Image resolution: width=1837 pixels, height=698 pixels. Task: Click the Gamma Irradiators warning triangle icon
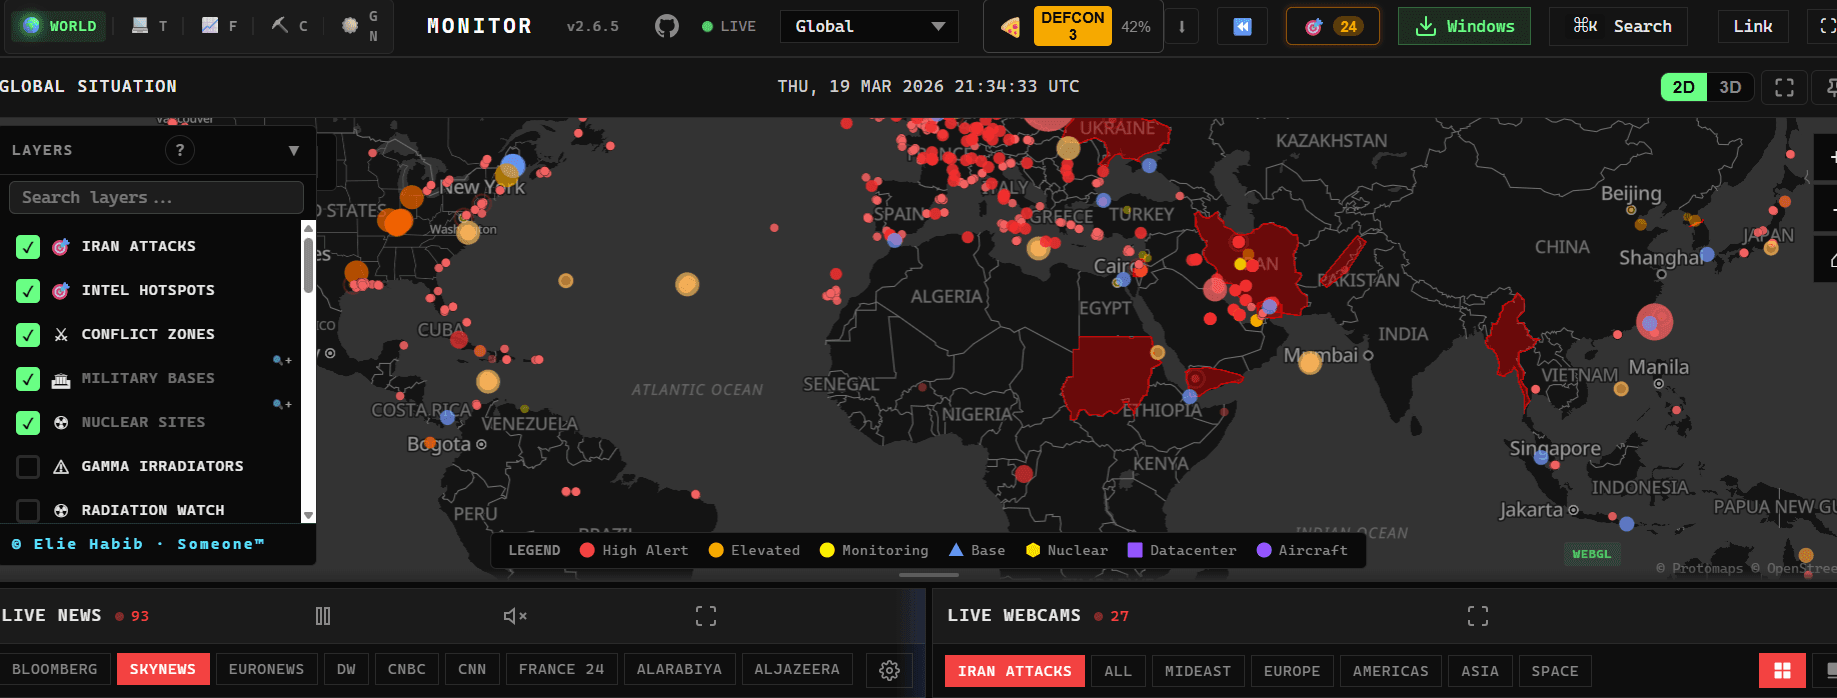pos(61,467)
